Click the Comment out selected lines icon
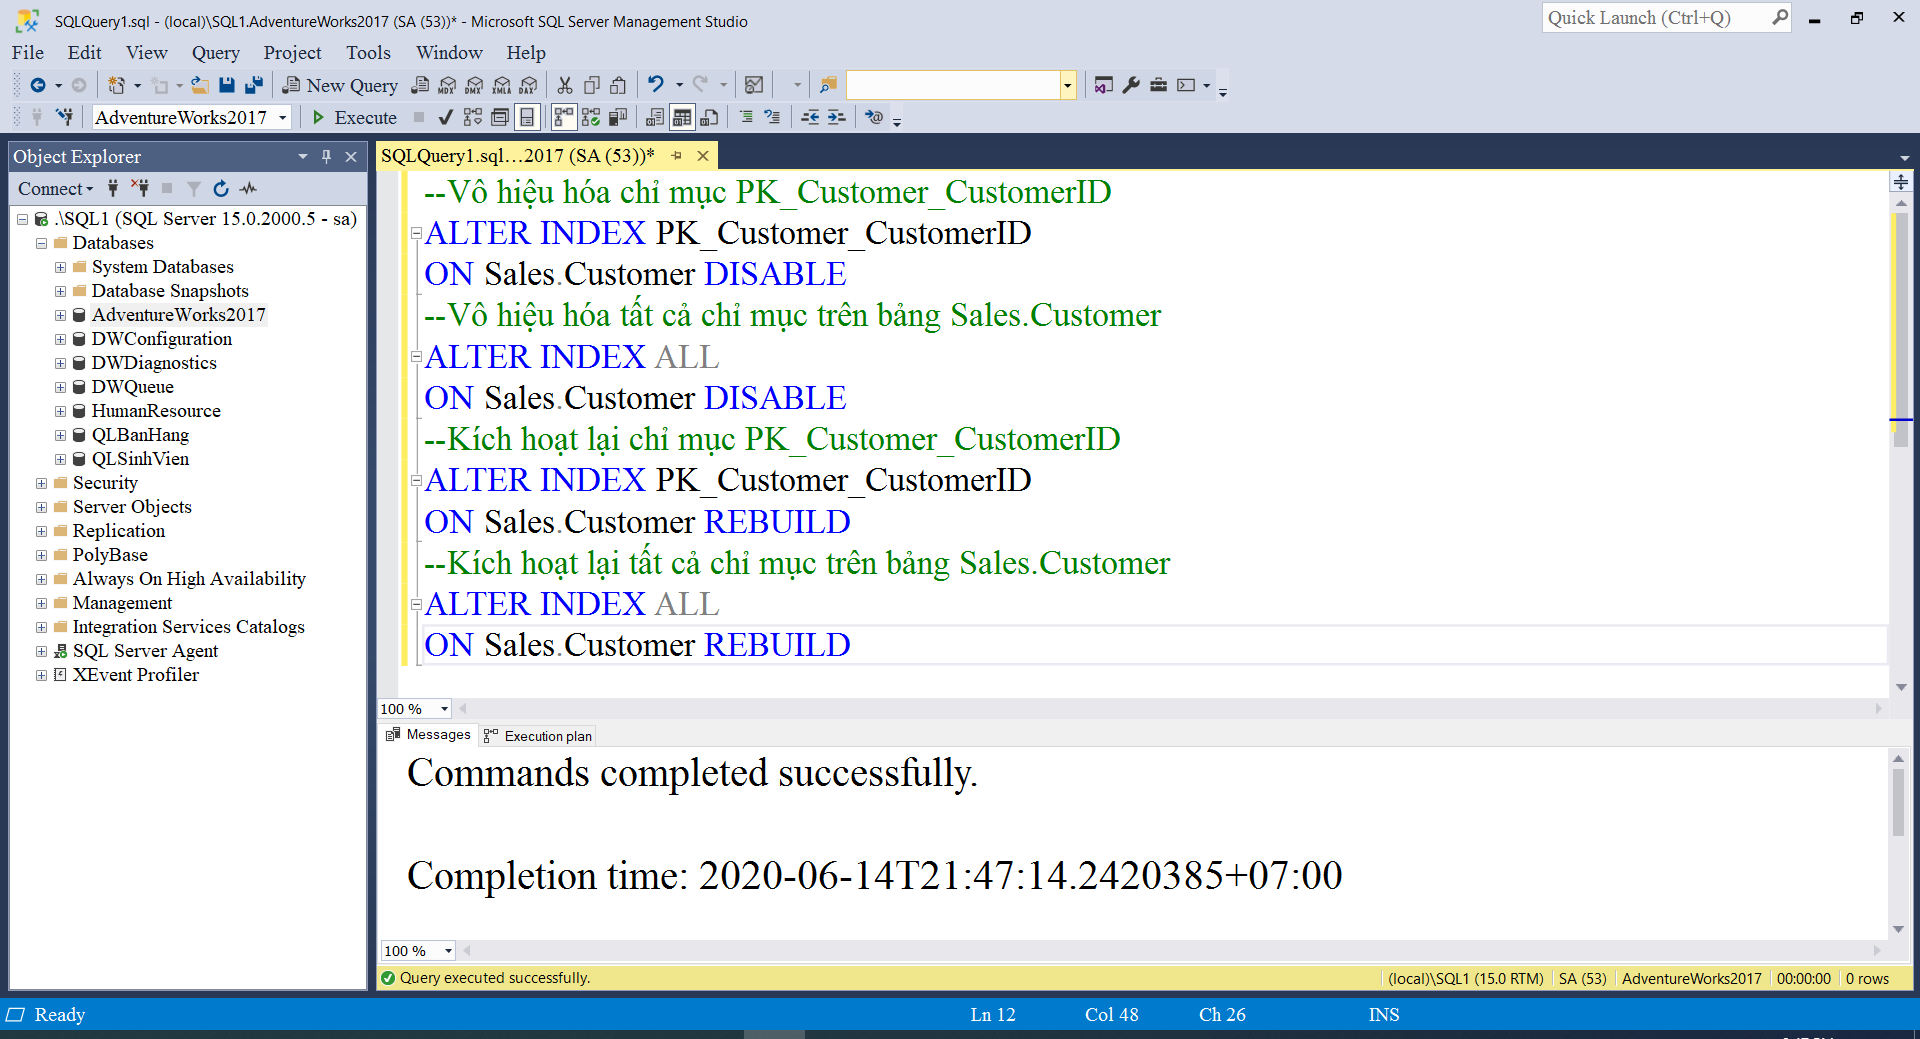 point(746,118)
